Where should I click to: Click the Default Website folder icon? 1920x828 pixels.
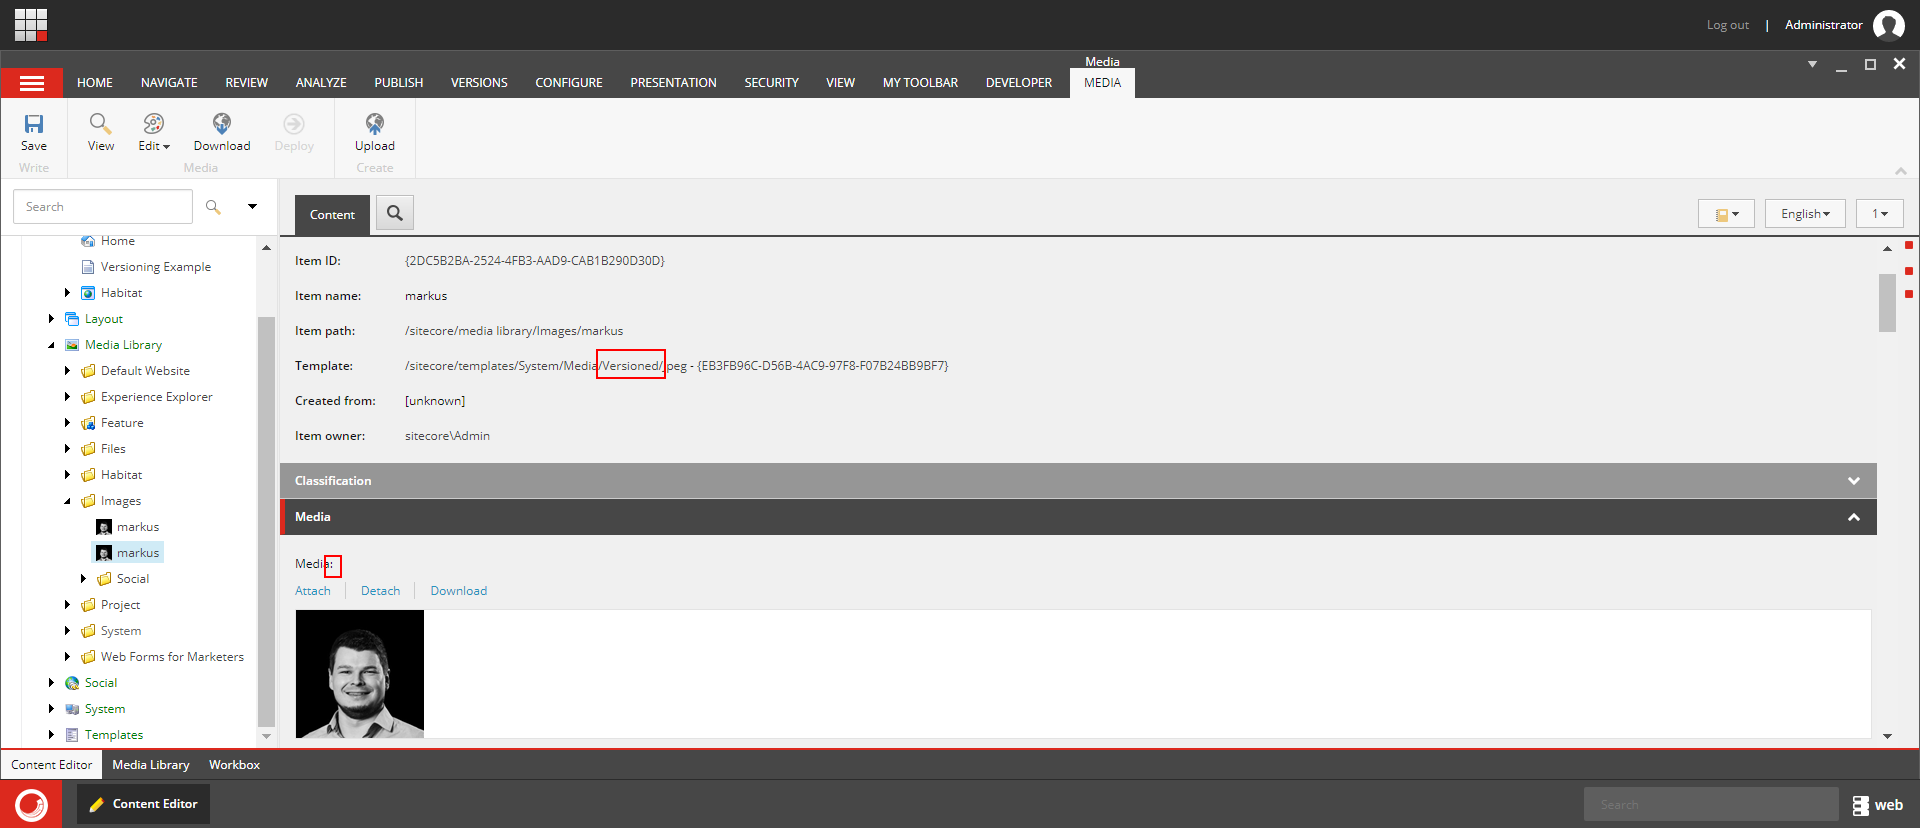(x=88, y=371)
